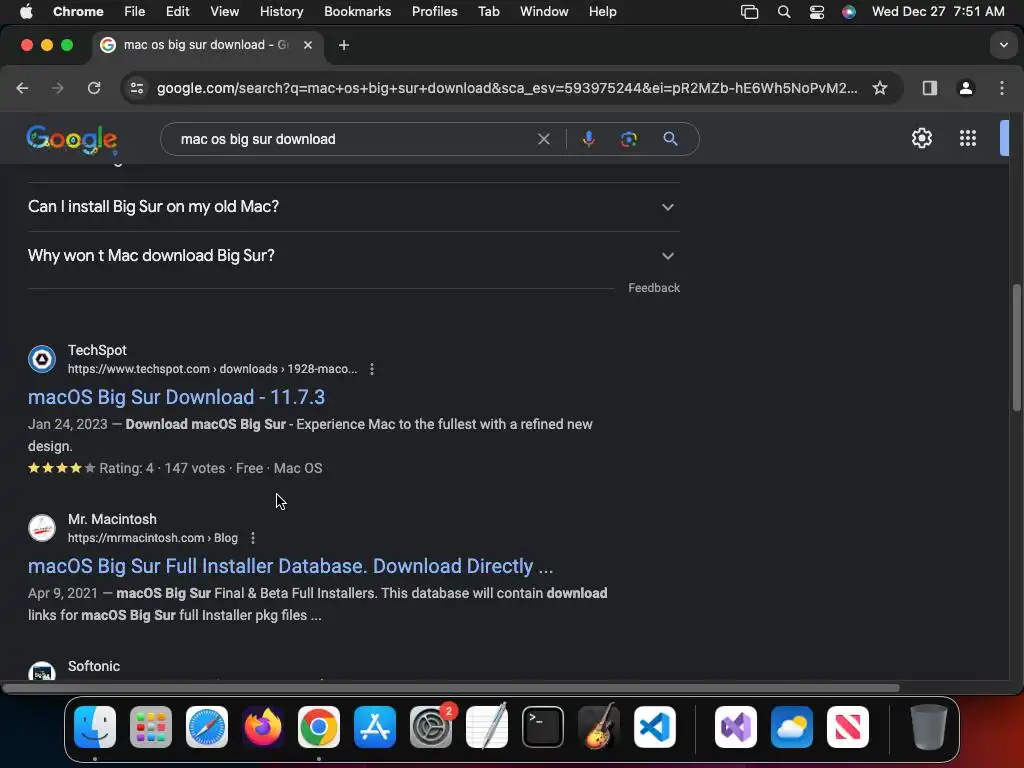Open "macOS Big Sur Download - 11.7.3" result
Image resolution: width=1024 pixels, height=768 pixels.
(x=176, y=397)
